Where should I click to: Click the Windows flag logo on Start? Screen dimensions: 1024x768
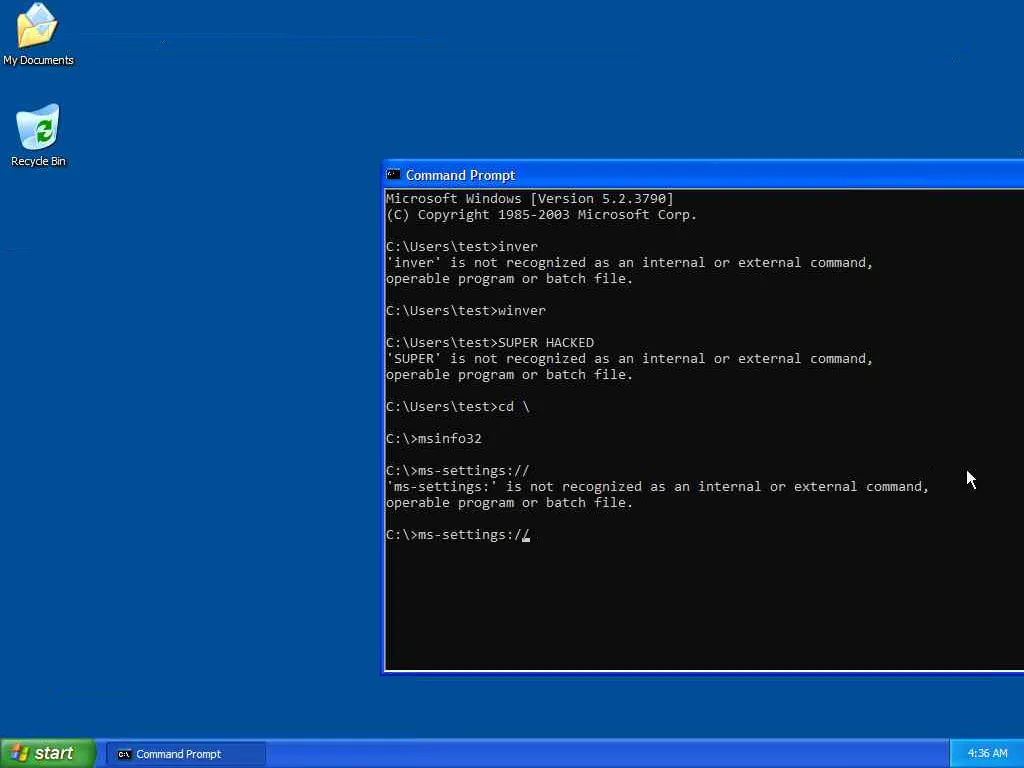tap(20, 753)
